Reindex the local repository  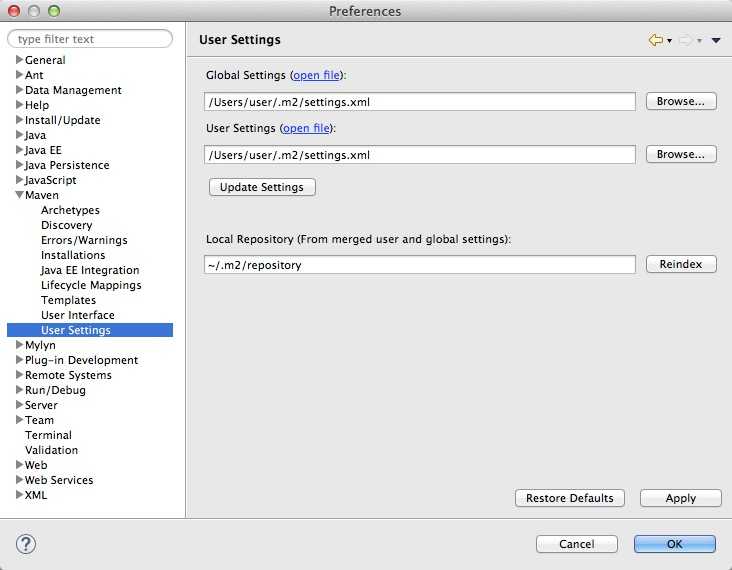681,264
